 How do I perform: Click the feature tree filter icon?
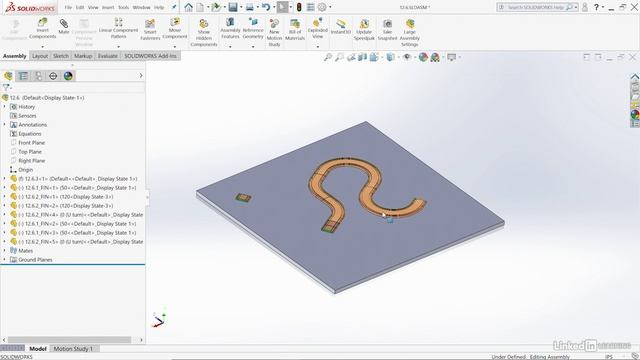point(6,87)
